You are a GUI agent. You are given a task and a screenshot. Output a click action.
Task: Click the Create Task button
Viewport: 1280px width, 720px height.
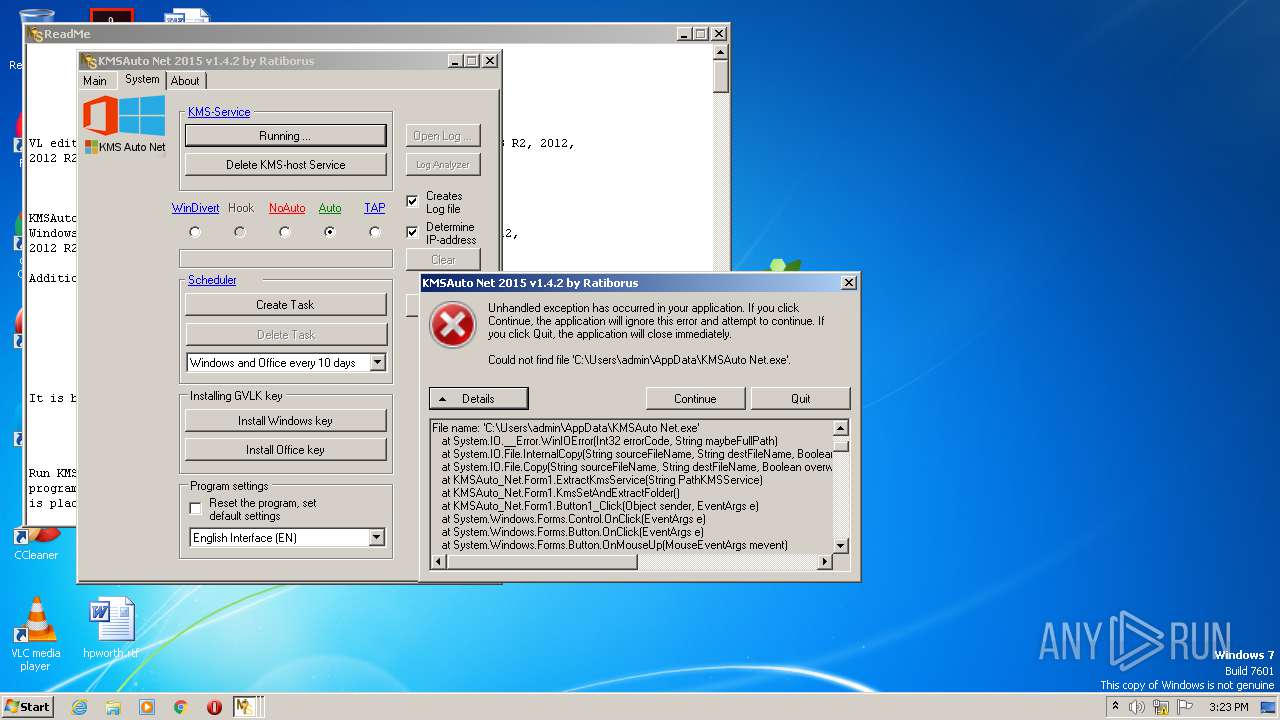285,305
